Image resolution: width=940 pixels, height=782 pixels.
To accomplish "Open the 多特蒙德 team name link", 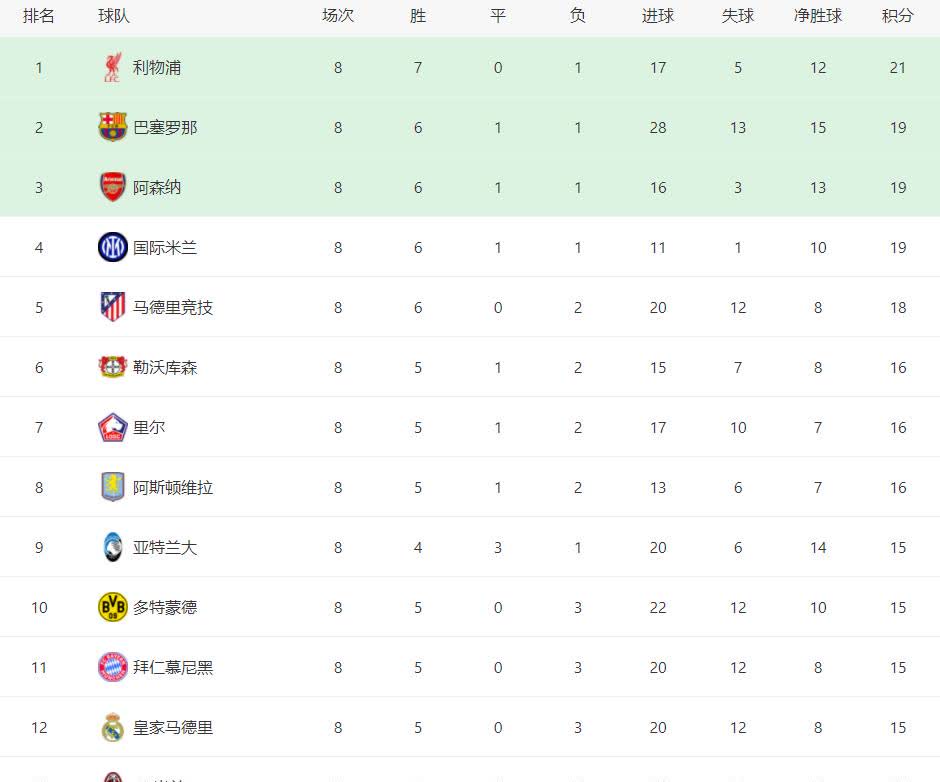I will pos(165,608).
